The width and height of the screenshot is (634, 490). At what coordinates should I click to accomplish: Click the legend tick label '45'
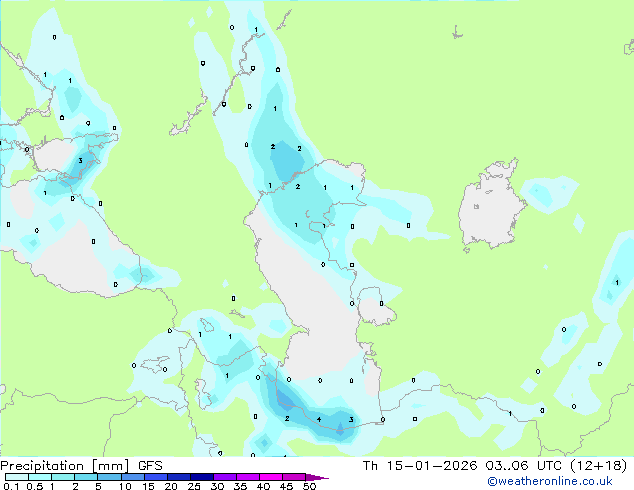pyautogui.click(x=286, y=486)
